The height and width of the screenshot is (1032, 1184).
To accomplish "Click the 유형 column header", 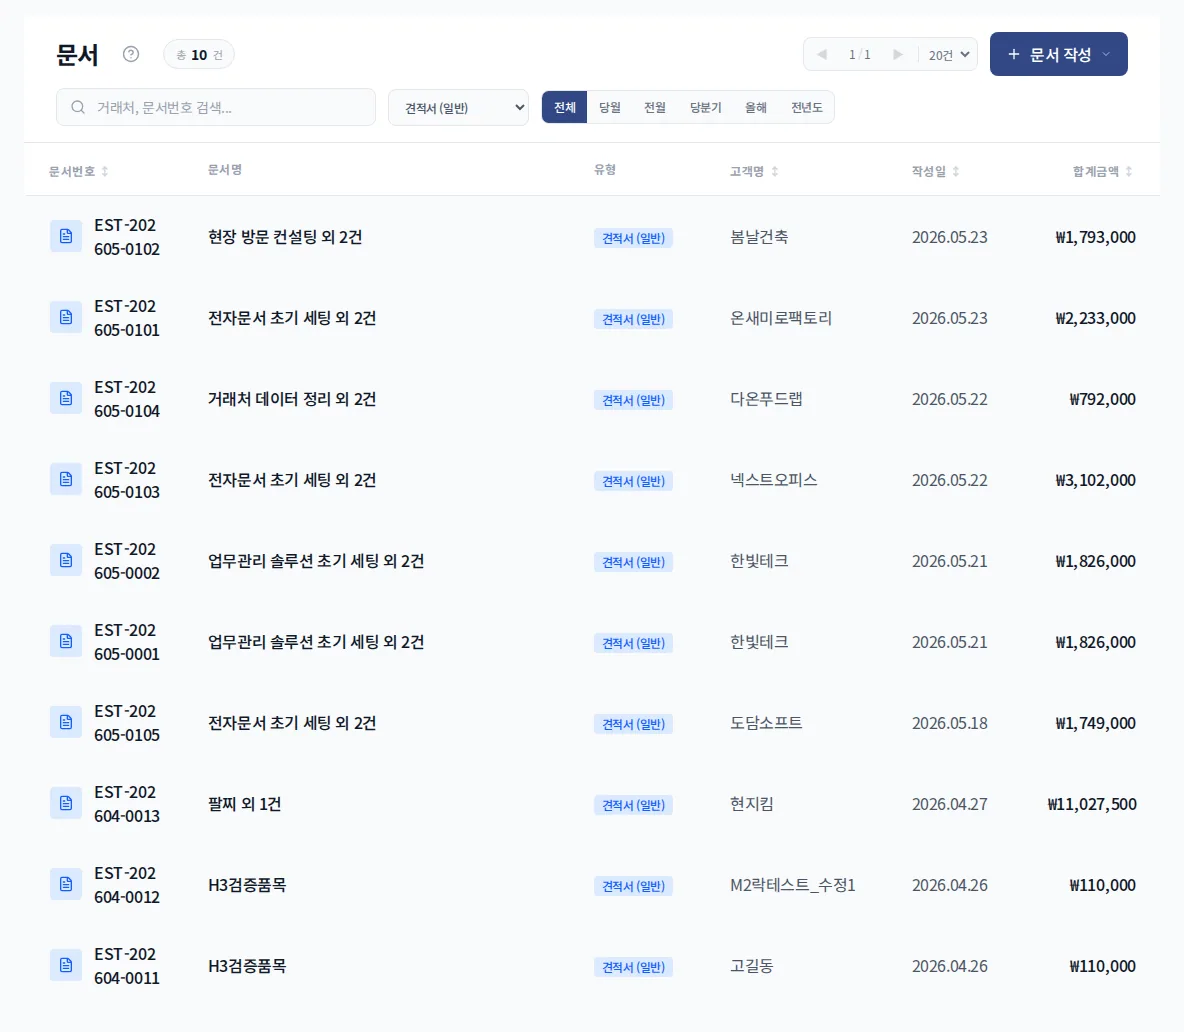I will point(605,170).
